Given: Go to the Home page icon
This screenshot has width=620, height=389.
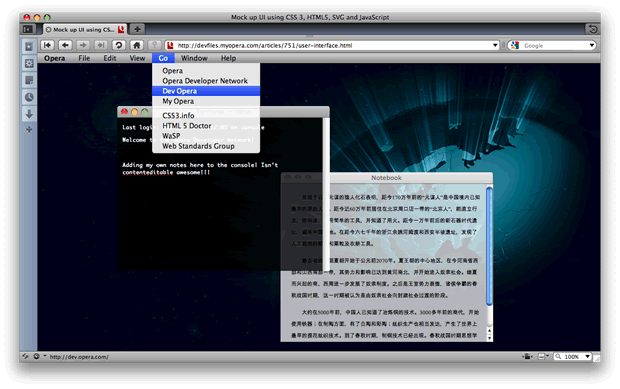Looking at the screenshot, I should pos(136,45).
